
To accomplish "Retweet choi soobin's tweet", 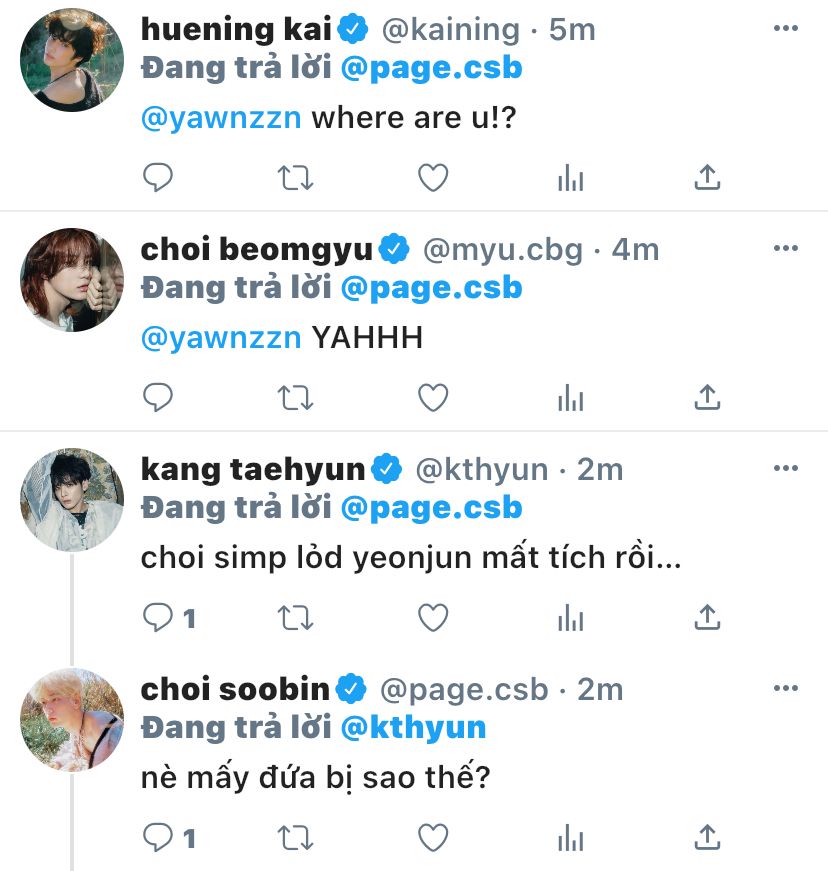I will (294, 837).
